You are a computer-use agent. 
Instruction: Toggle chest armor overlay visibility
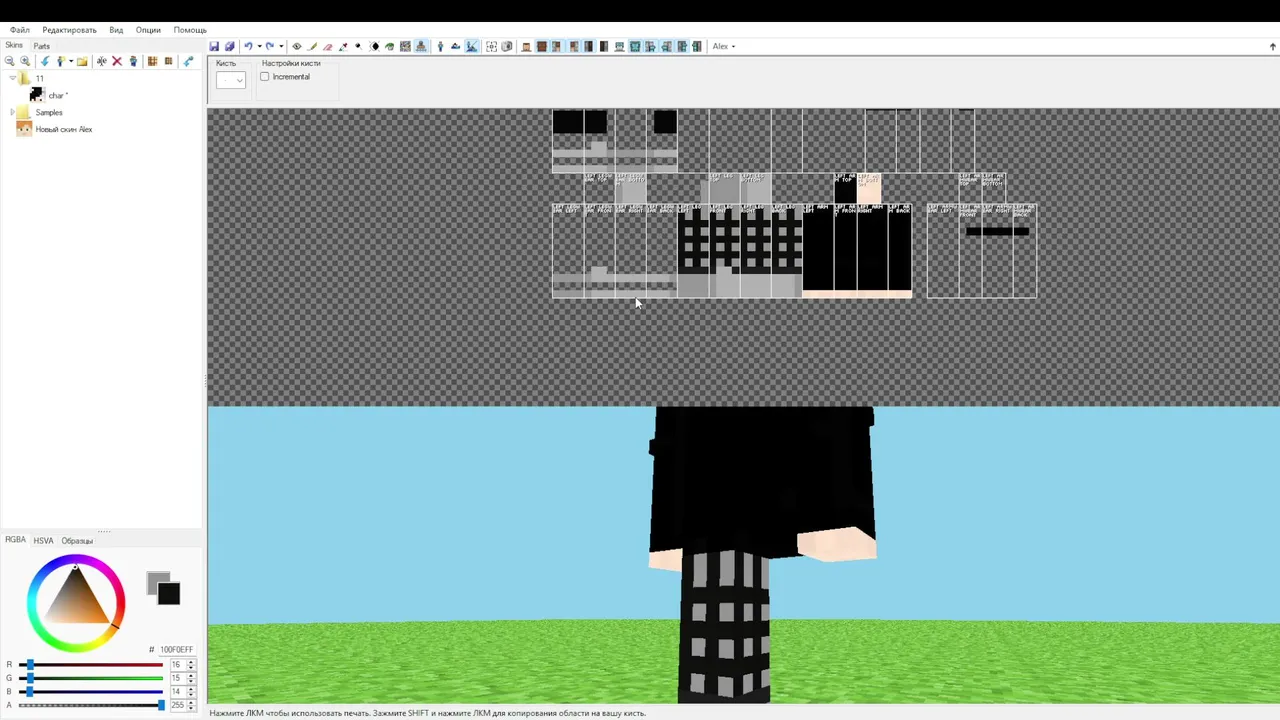point(635,46)
